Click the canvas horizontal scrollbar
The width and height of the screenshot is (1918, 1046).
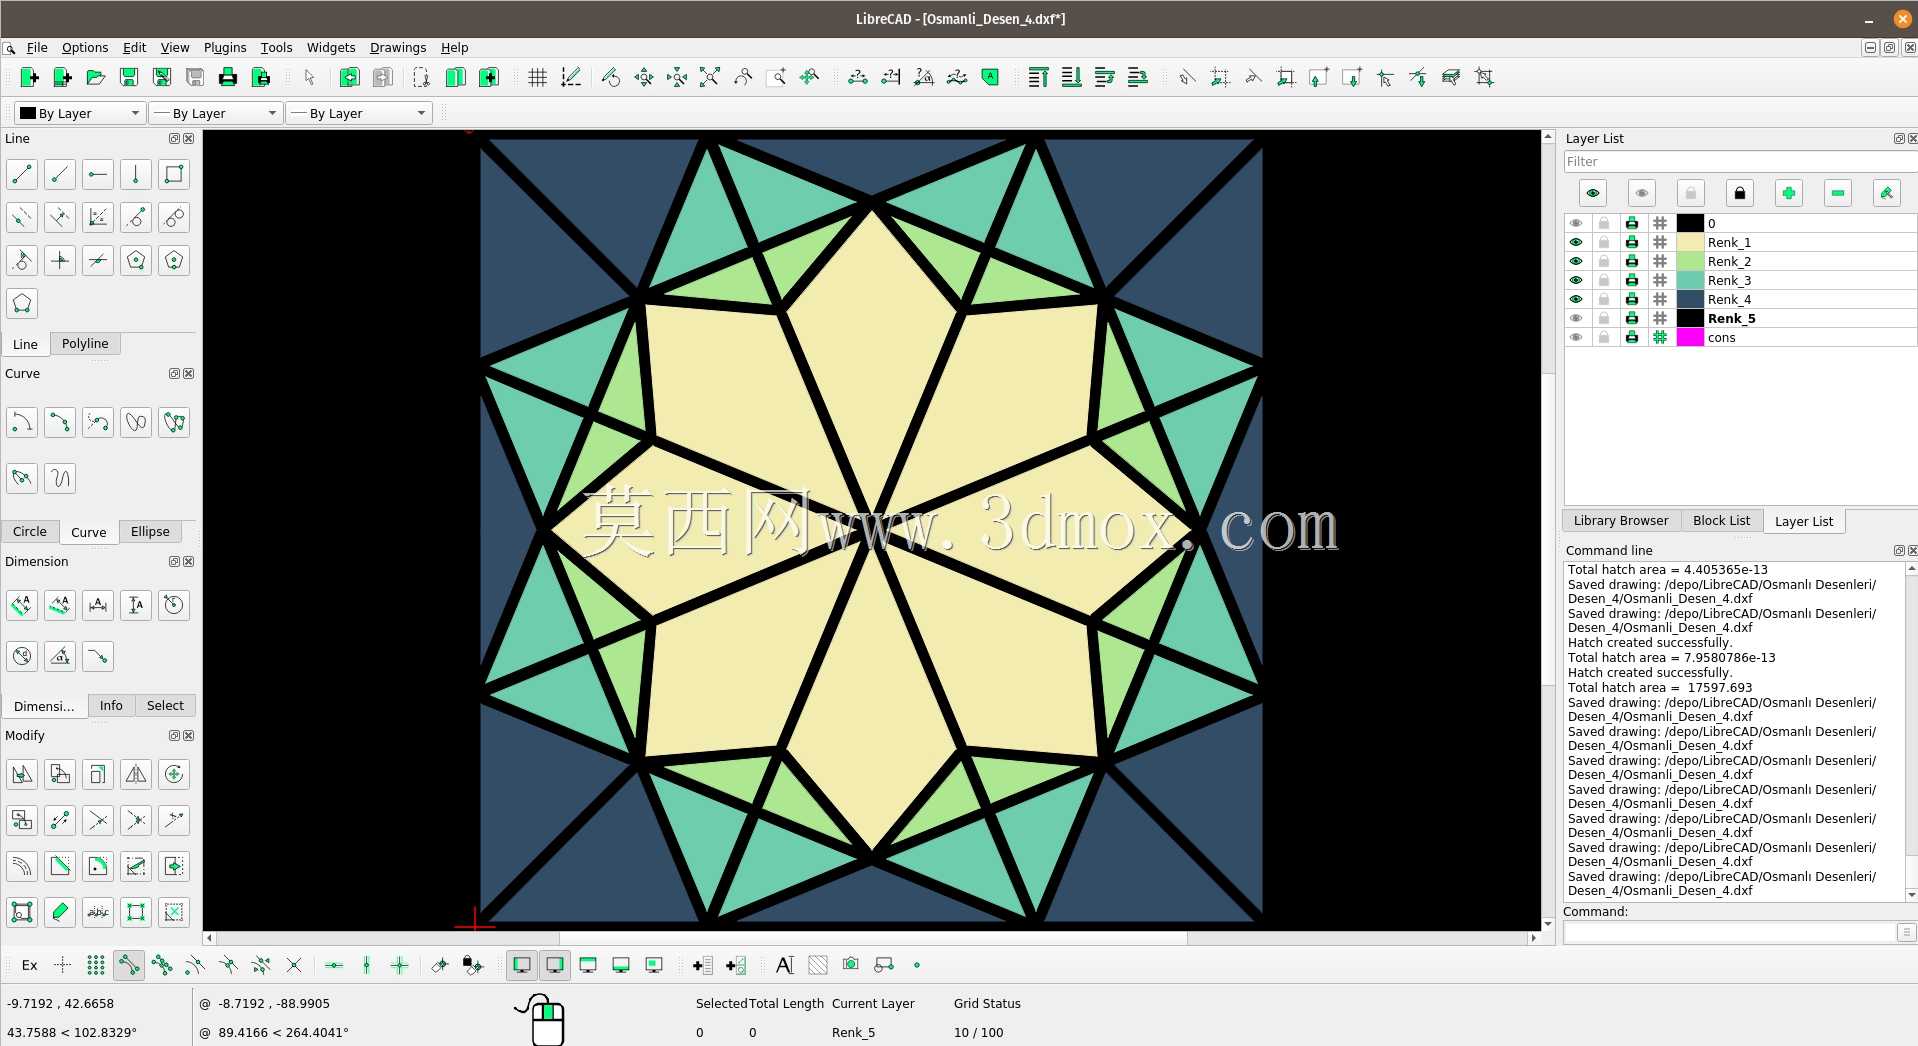pos(871,938)
